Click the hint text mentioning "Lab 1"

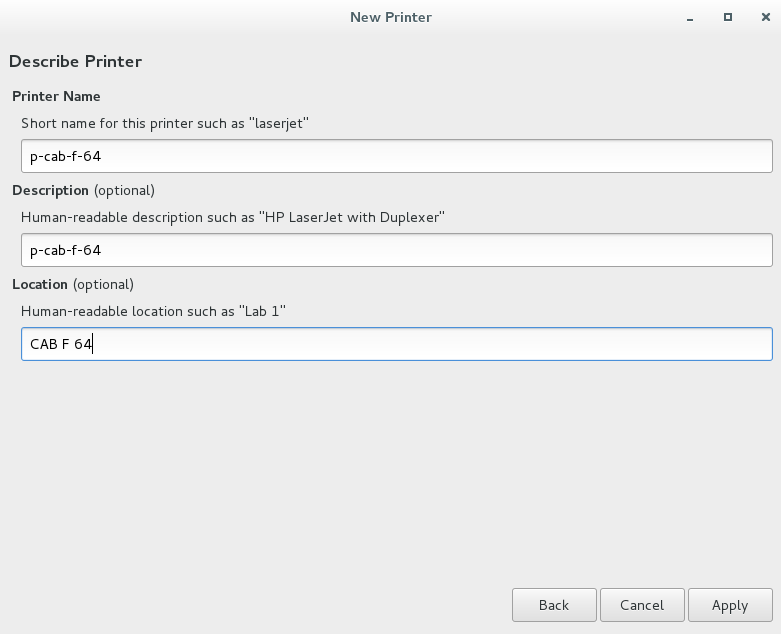click(153, 311)
